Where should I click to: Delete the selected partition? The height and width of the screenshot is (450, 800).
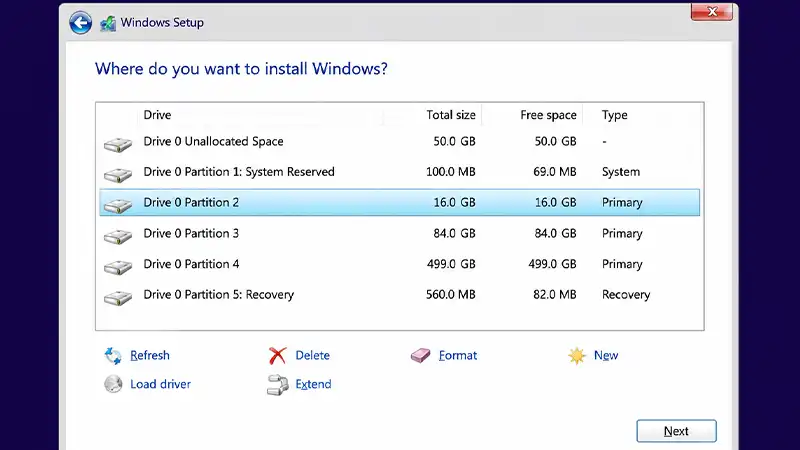click(312, 356)
